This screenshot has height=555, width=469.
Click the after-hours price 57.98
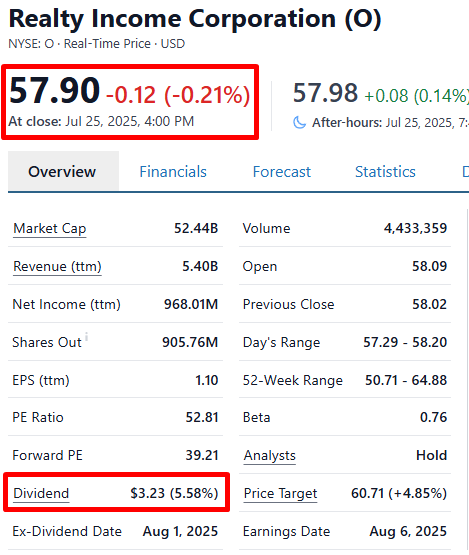point(325,93)
